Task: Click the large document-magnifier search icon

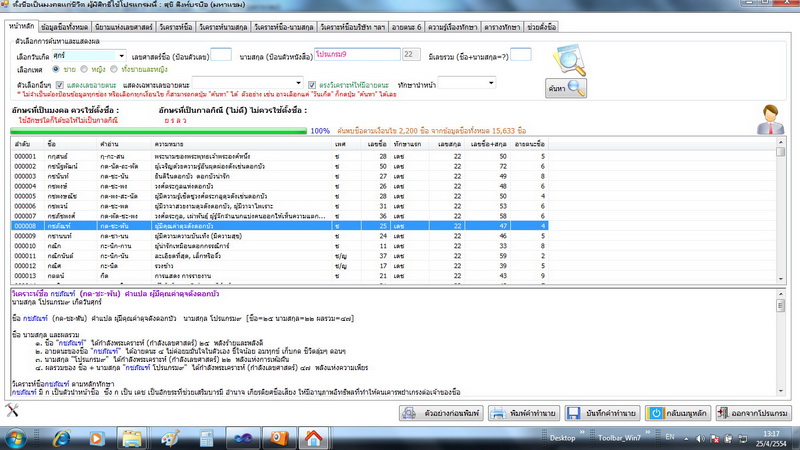Action: (569, 60)
